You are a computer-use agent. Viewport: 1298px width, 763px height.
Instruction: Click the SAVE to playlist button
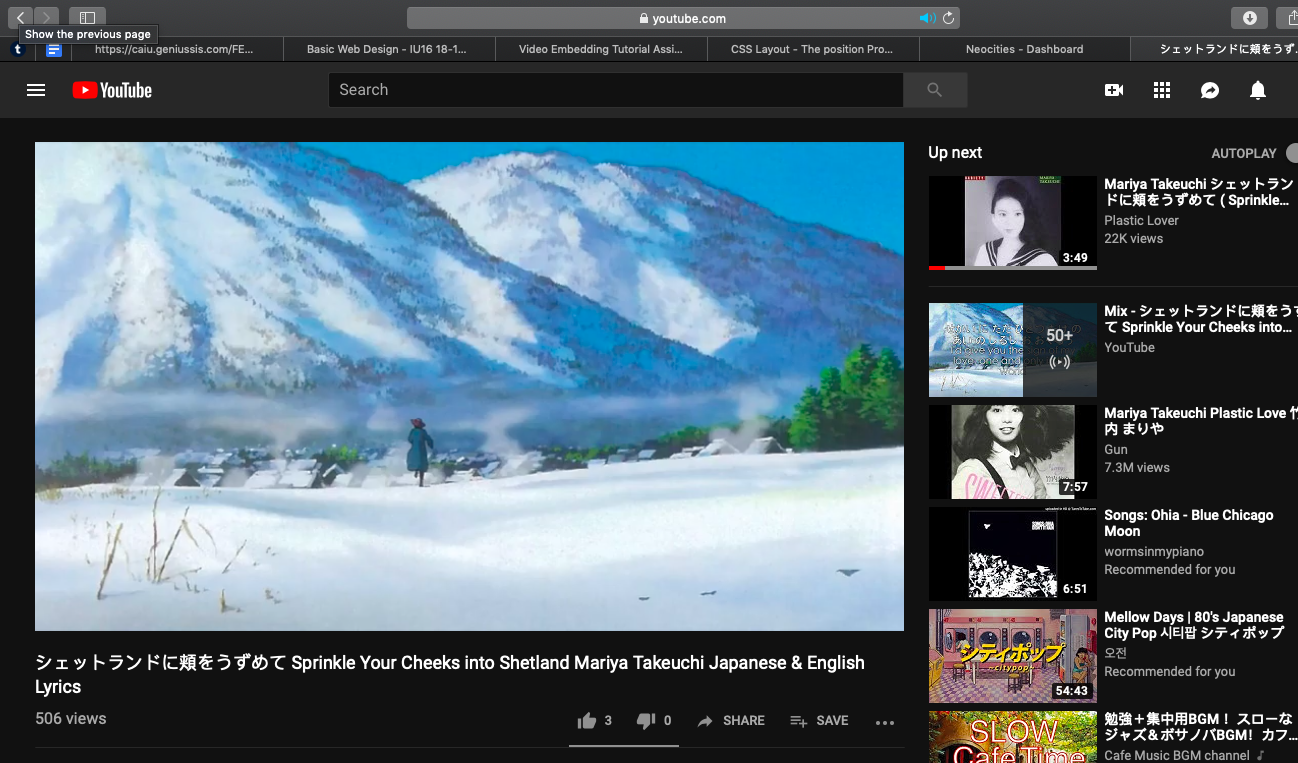[x=819, y=720]
